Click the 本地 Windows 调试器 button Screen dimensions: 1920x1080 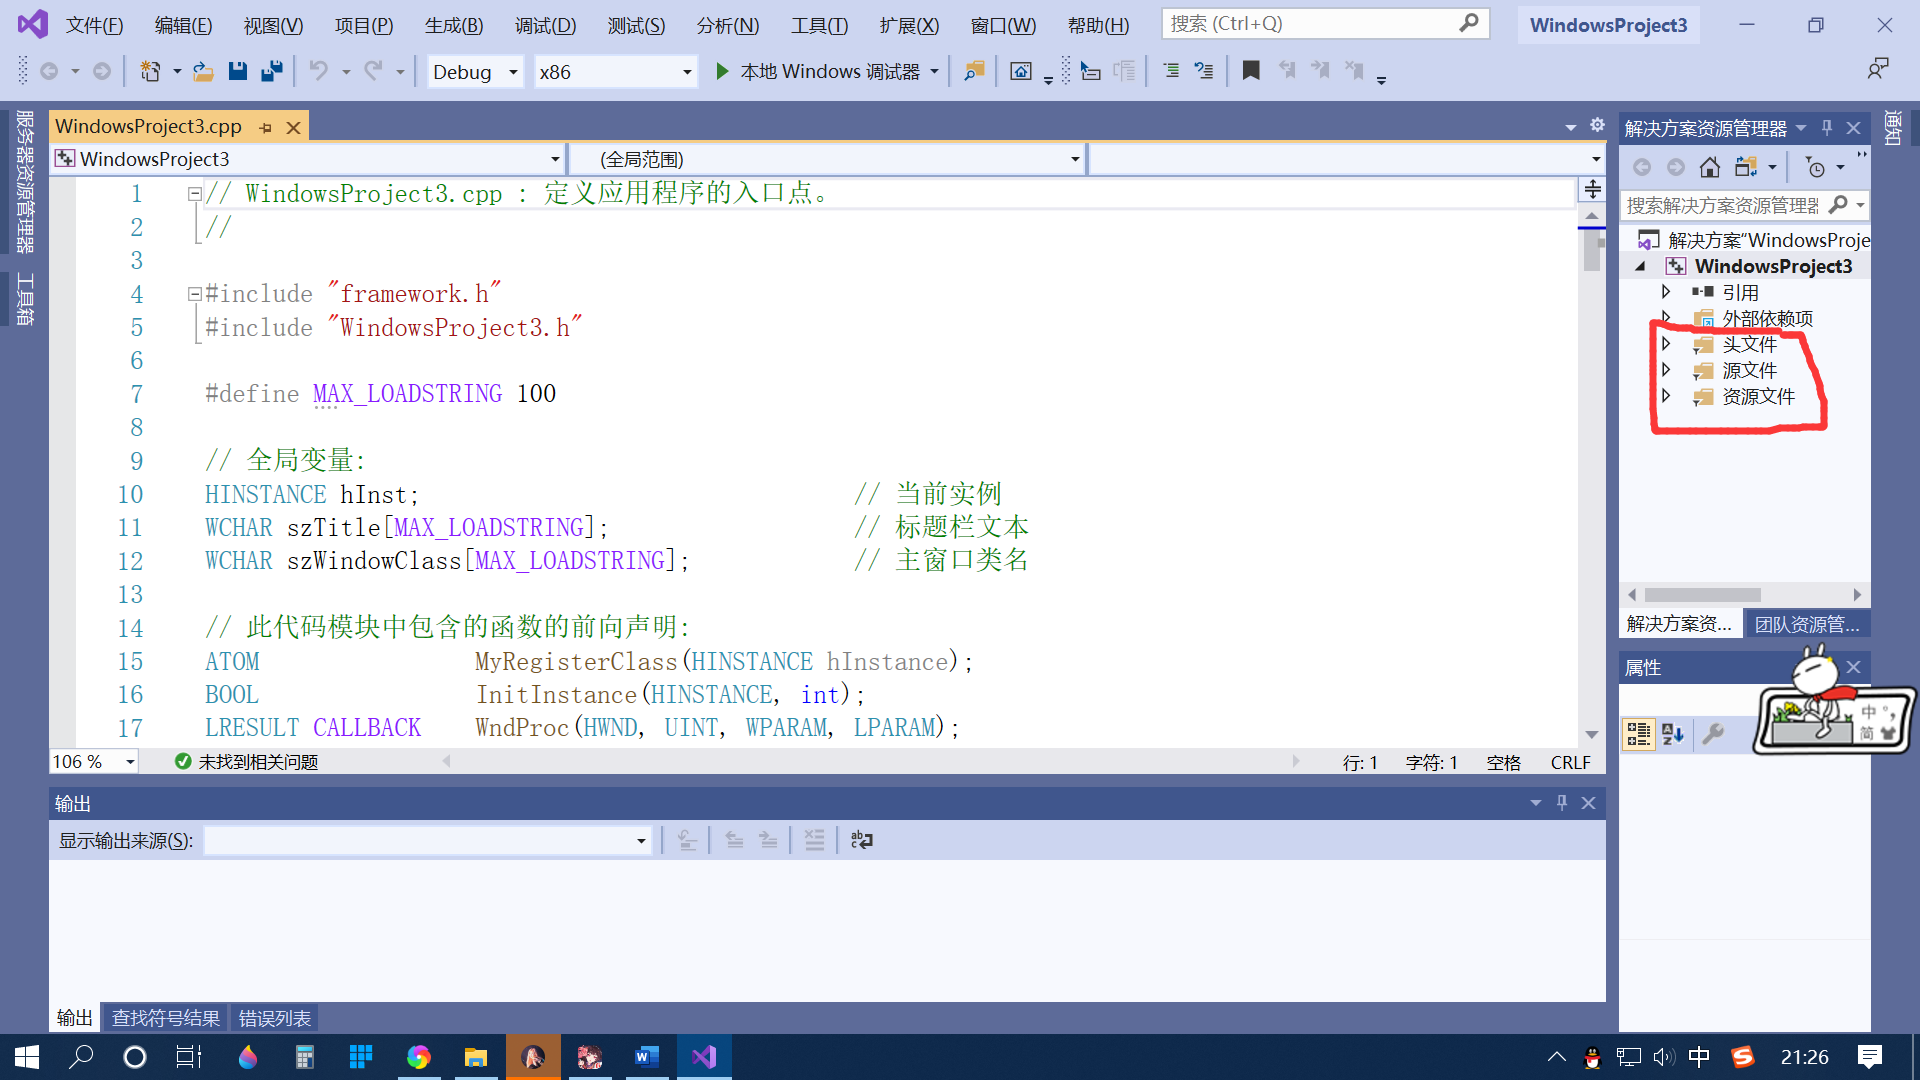(x=828, y=71)
